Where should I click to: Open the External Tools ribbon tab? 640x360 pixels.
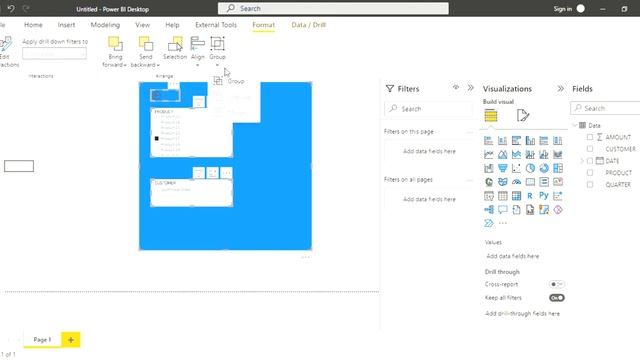coord(216,25)
